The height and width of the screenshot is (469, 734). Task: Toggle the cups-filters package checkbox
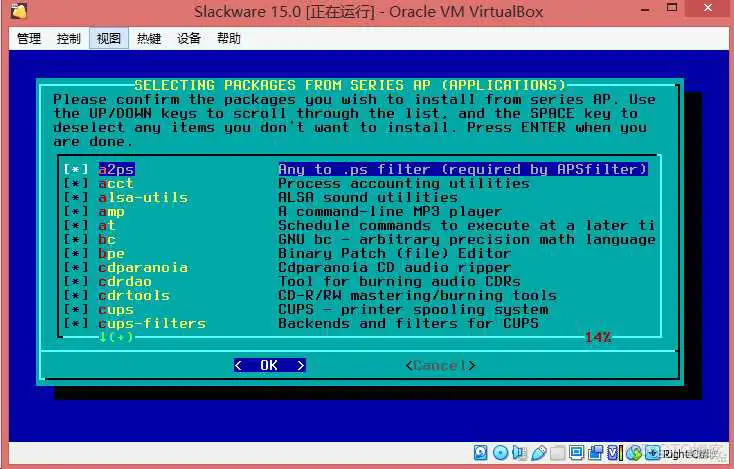click(x=76, y=323)
